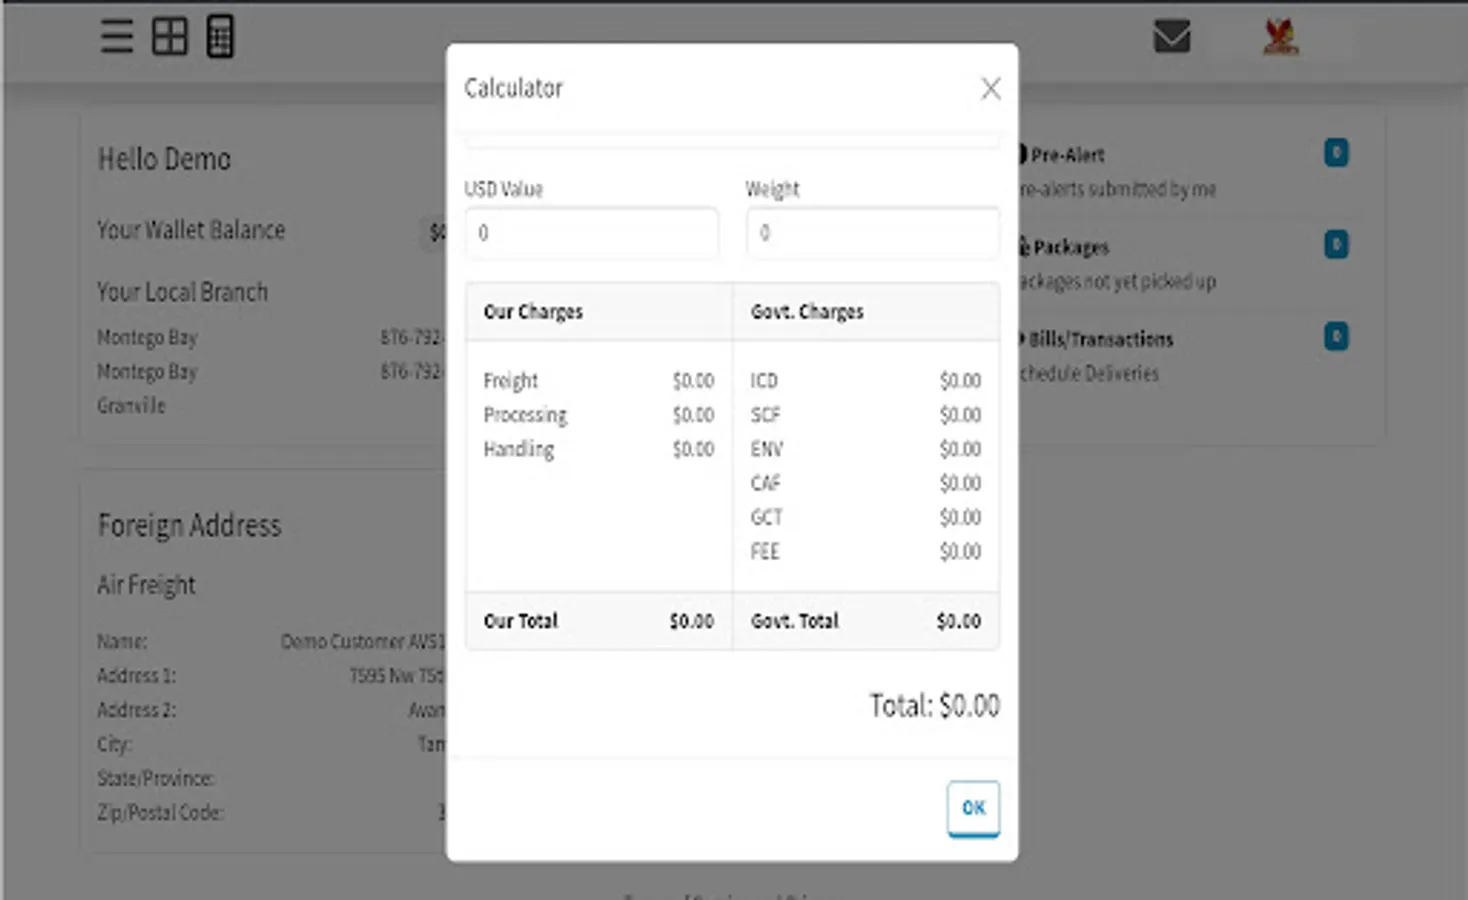Click the GCT charge amount
1468x900 pixels.
click(959, 517)
